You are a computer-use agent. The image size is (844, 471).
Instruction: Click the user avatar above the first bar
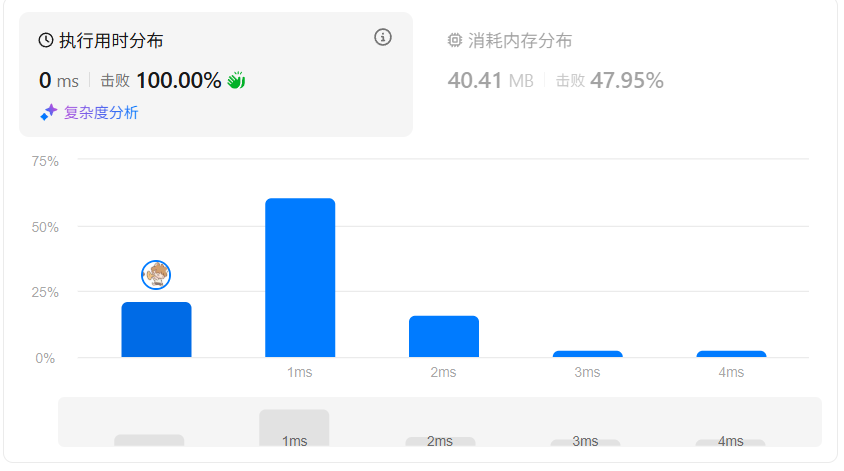click(x=156, y=275)
